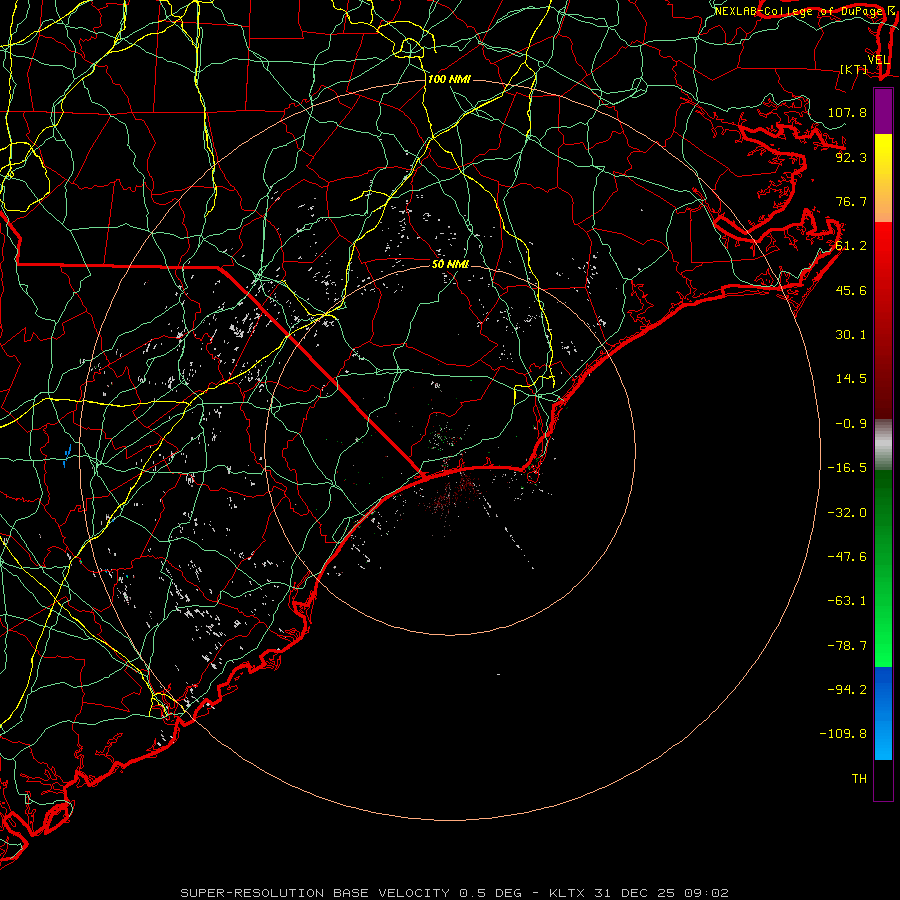Click the 76.7 legend value

pos(851,201)
